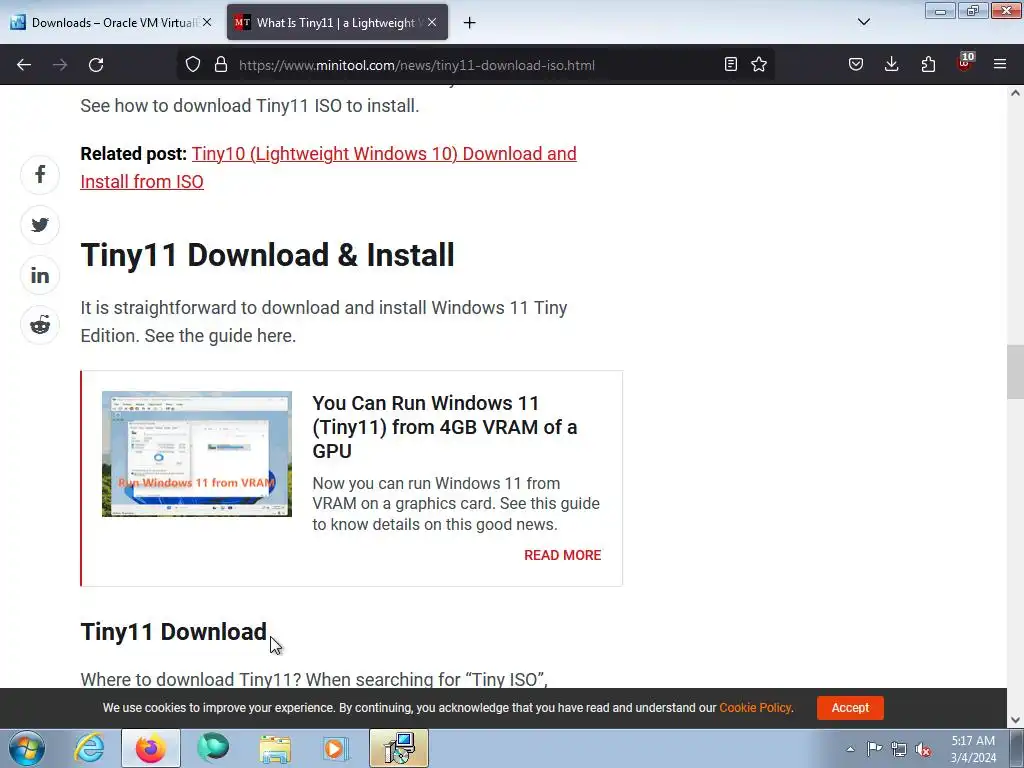Click the scrollbar down arrow
This screenshot has width=1024, height=768.
pyautogui.click(x=1015, y=720)
